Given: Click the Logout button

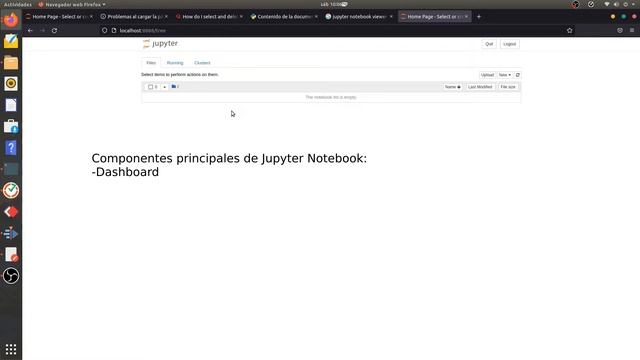Looking at the screenshot, I should (x=509, y=44).
